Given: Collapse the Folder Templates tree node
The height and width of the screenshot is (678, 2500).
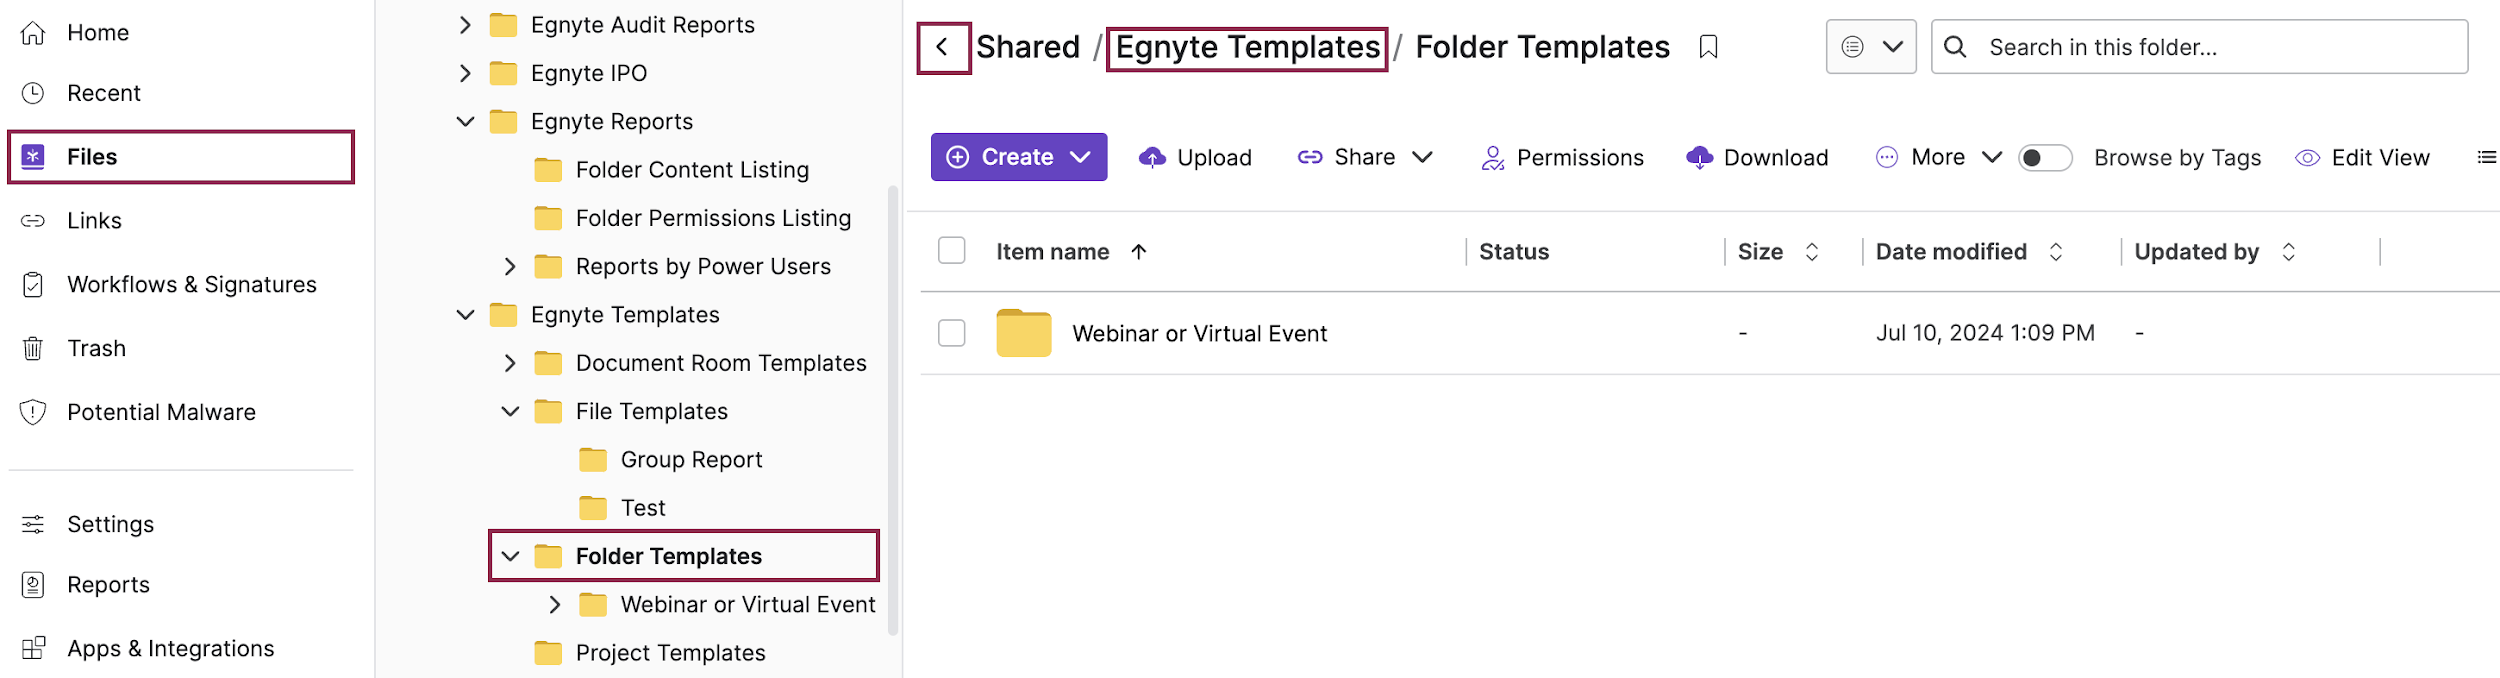Looking at the screenshot, I should click(x=510, y=556).
